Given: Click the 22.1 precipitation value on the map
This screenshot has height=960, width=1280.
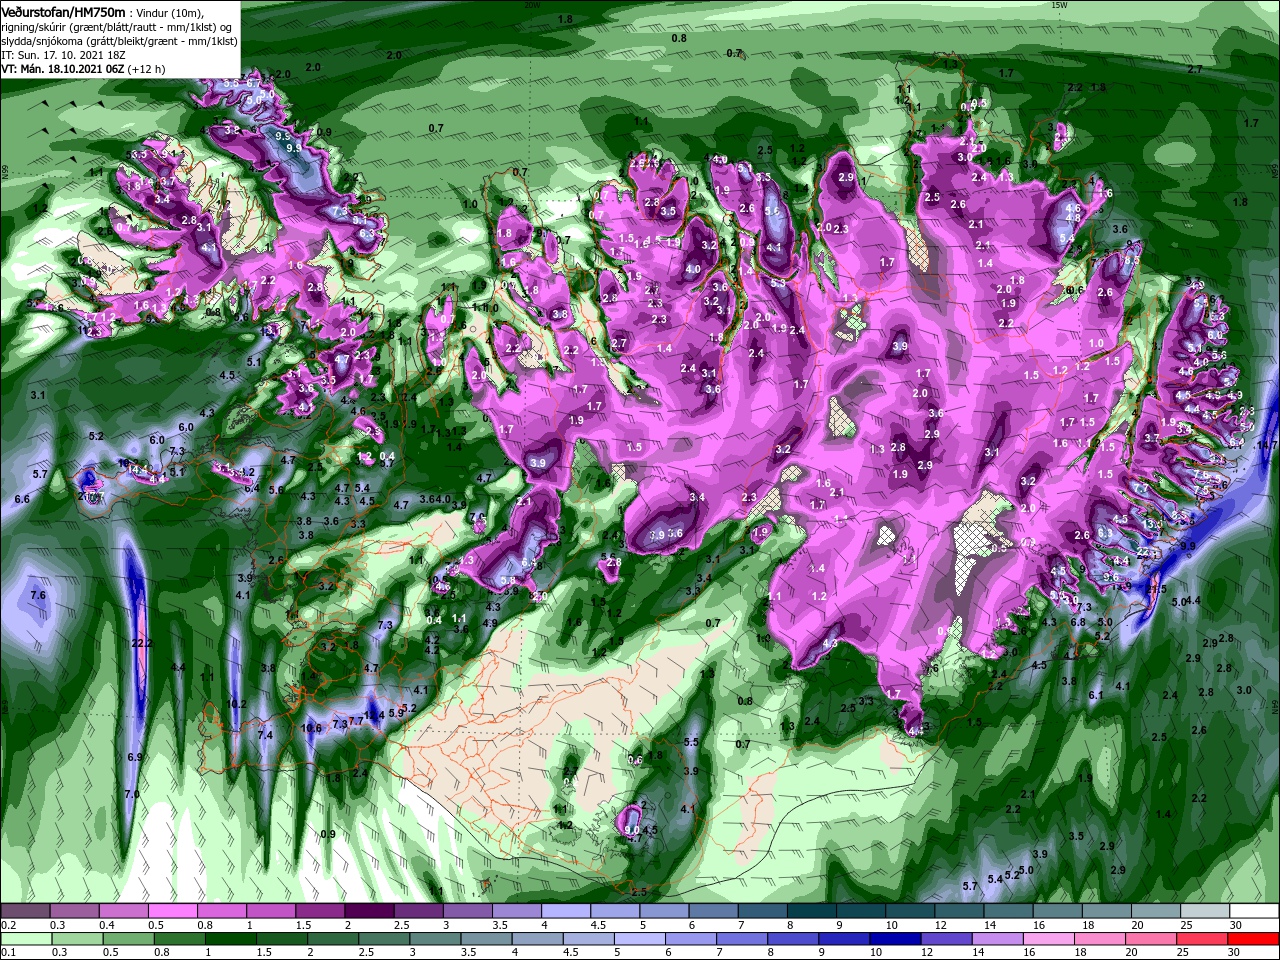Looking at the screenshot, I should [x=1148, y=552].
